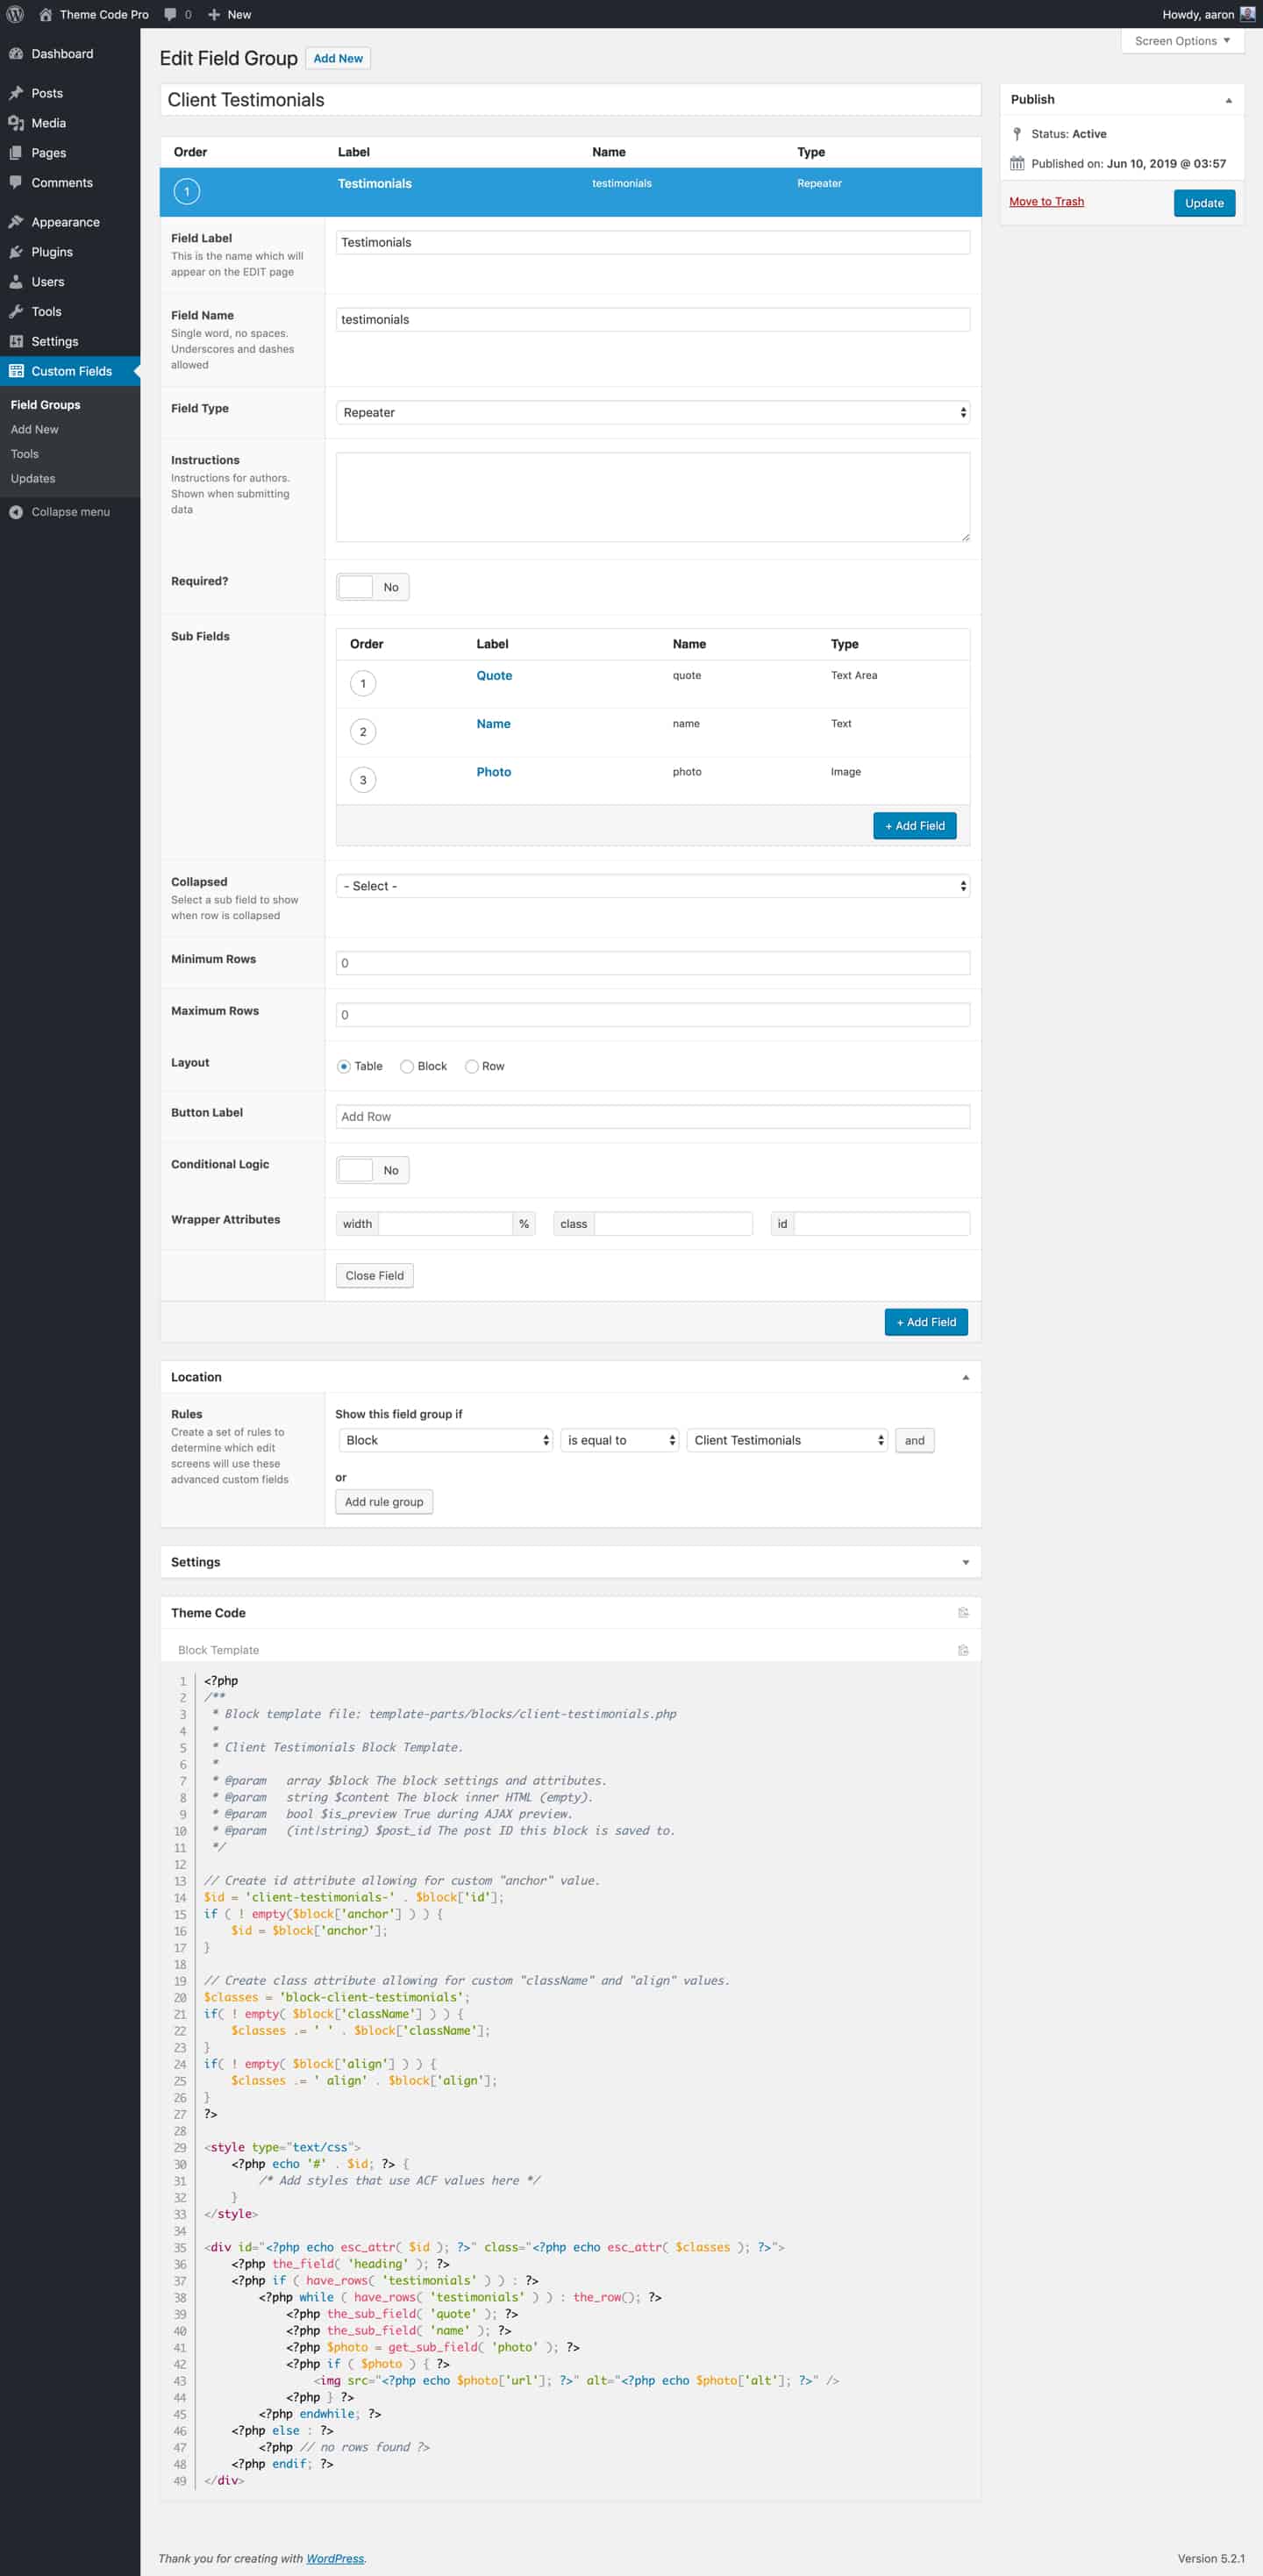The width and height of the screenshot is (1263, 2576).
Task: Click the Field Label input with Testimonials
Action: coord(652,242)
